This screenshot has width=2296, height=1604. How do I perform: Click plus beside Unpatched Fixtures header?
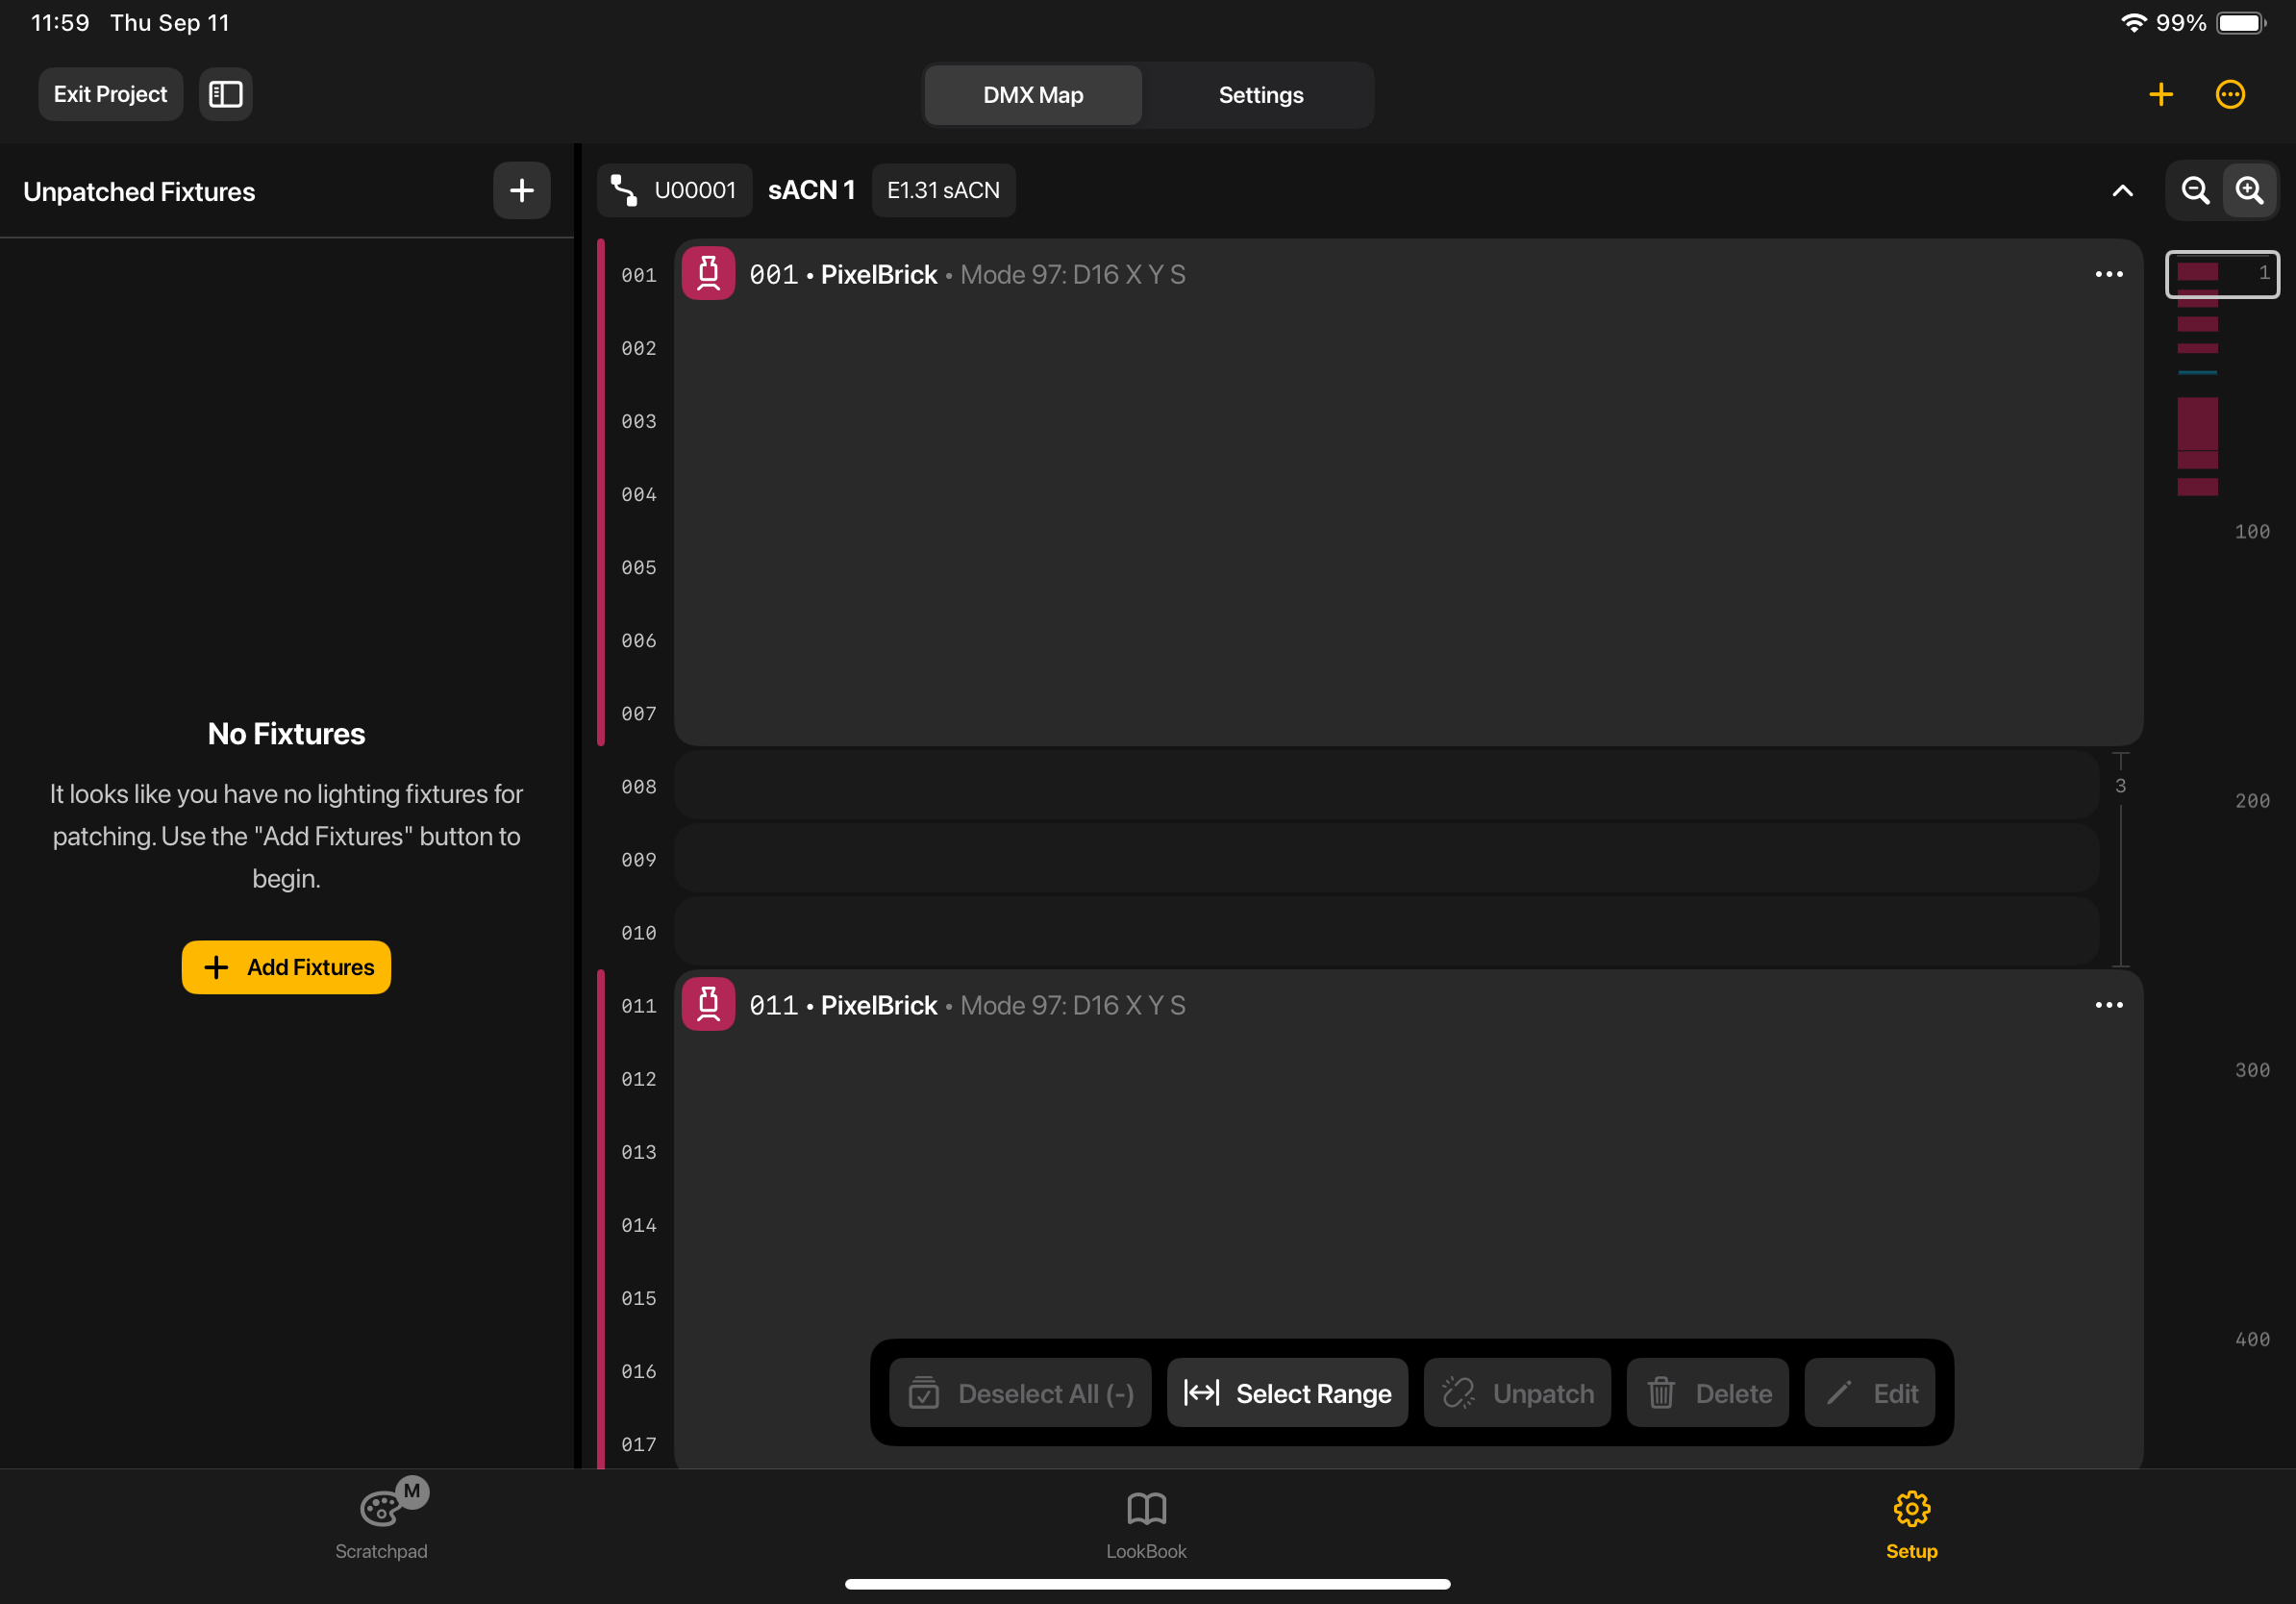point(521,190)
